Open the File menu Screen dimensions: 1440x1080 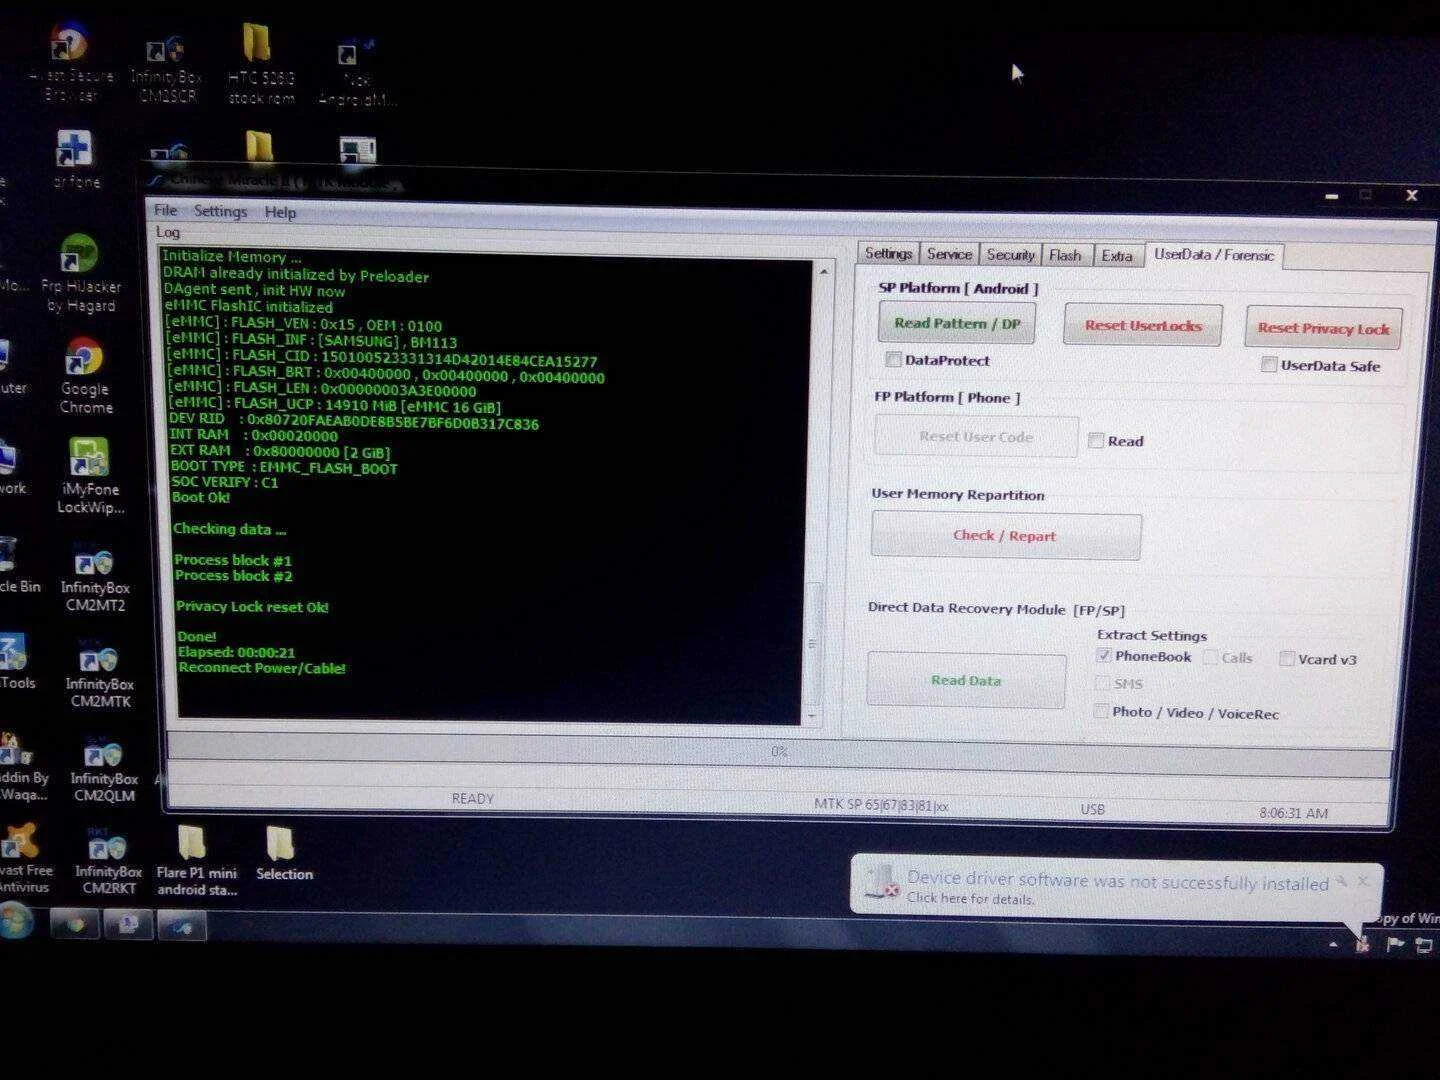[166, 210]
